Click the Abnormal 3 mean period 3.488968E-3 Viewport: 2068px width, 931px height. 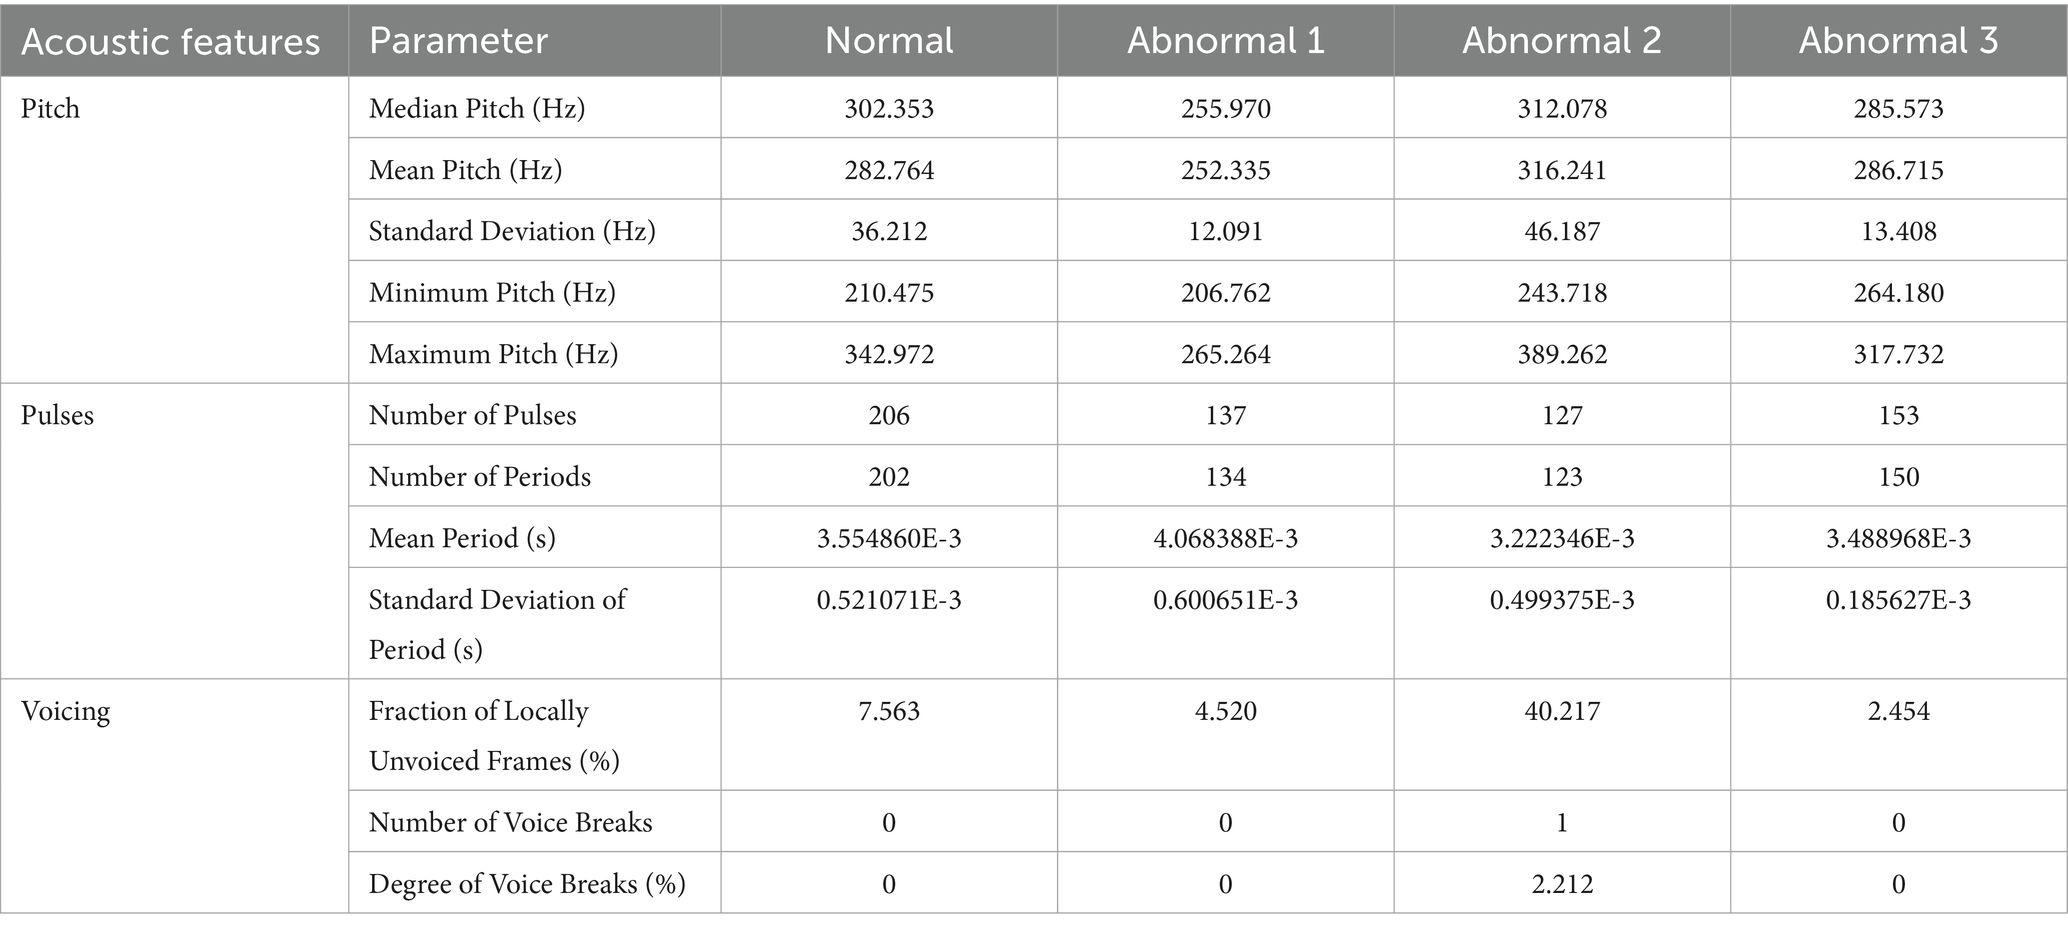(x=1898, y=539)
